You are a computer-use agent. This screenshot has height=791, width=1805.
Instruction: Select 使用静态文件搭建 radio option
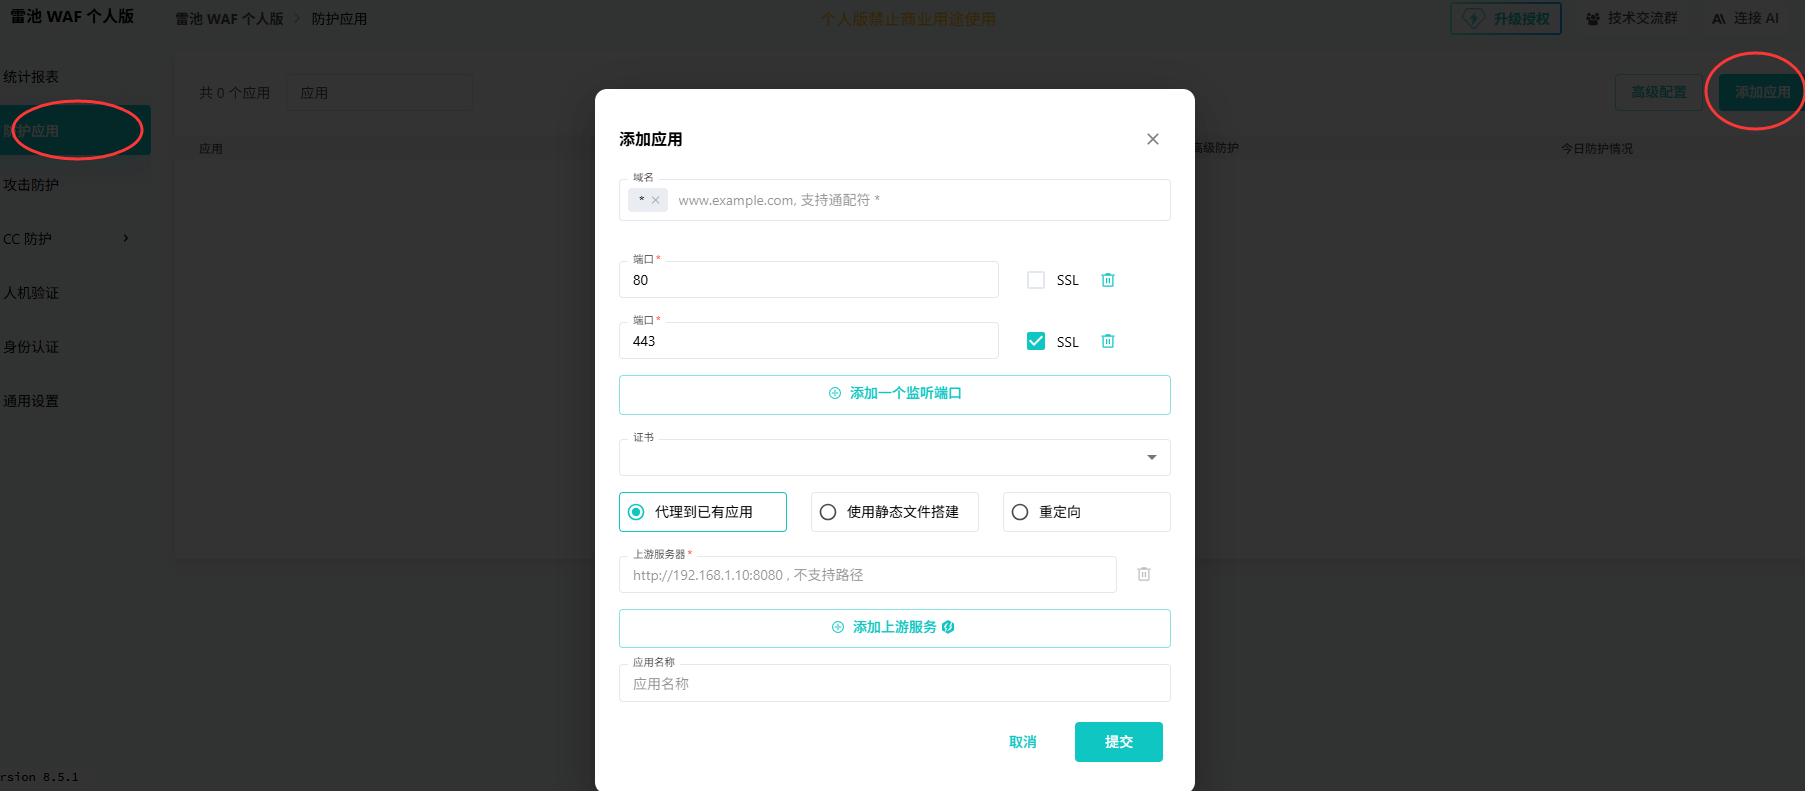[x=828, y=512]
